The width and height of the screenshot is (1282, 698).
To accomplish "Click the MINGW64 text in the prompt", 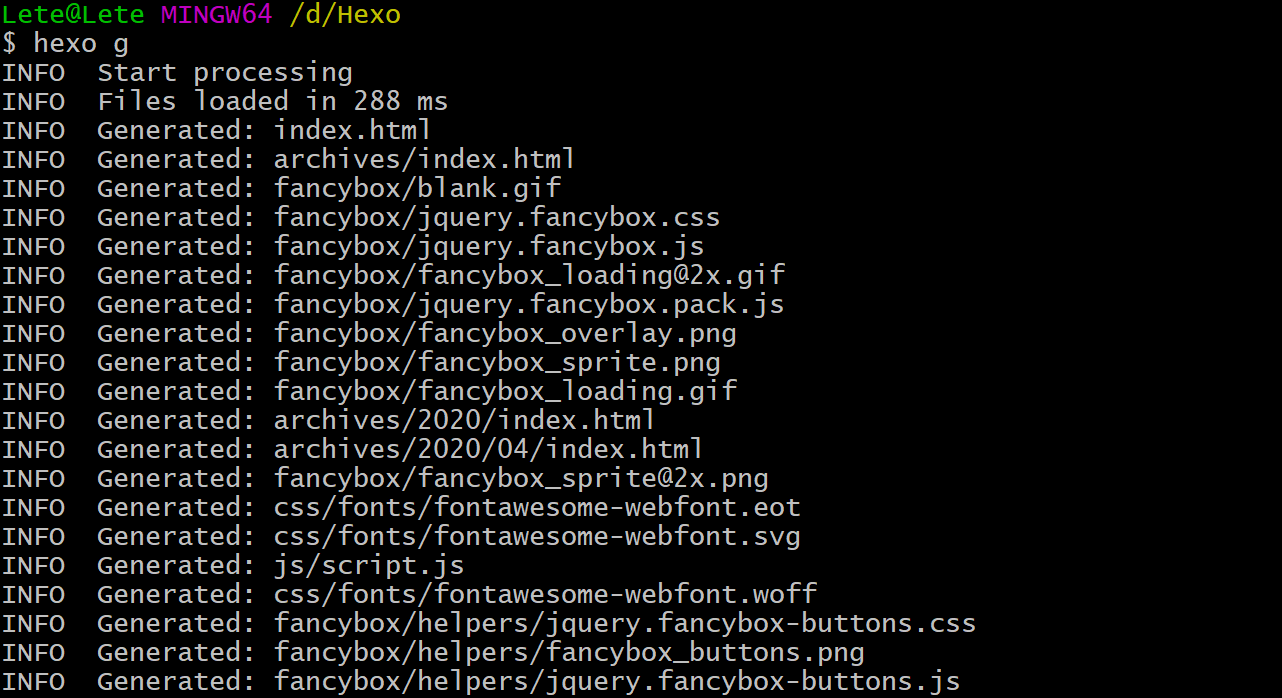I will [216, 15].
